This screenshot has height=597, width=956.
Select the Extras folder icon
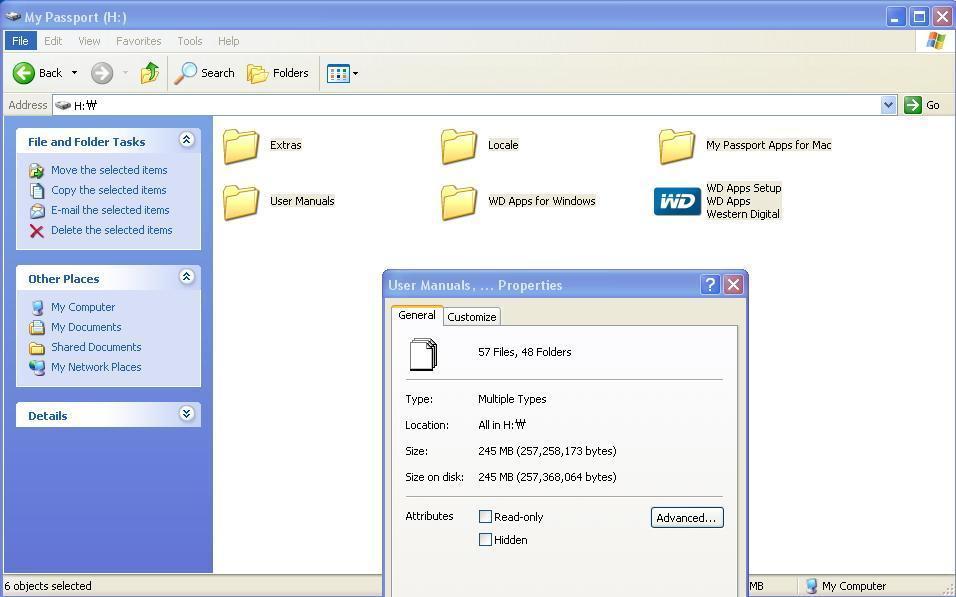click(241, 146)
